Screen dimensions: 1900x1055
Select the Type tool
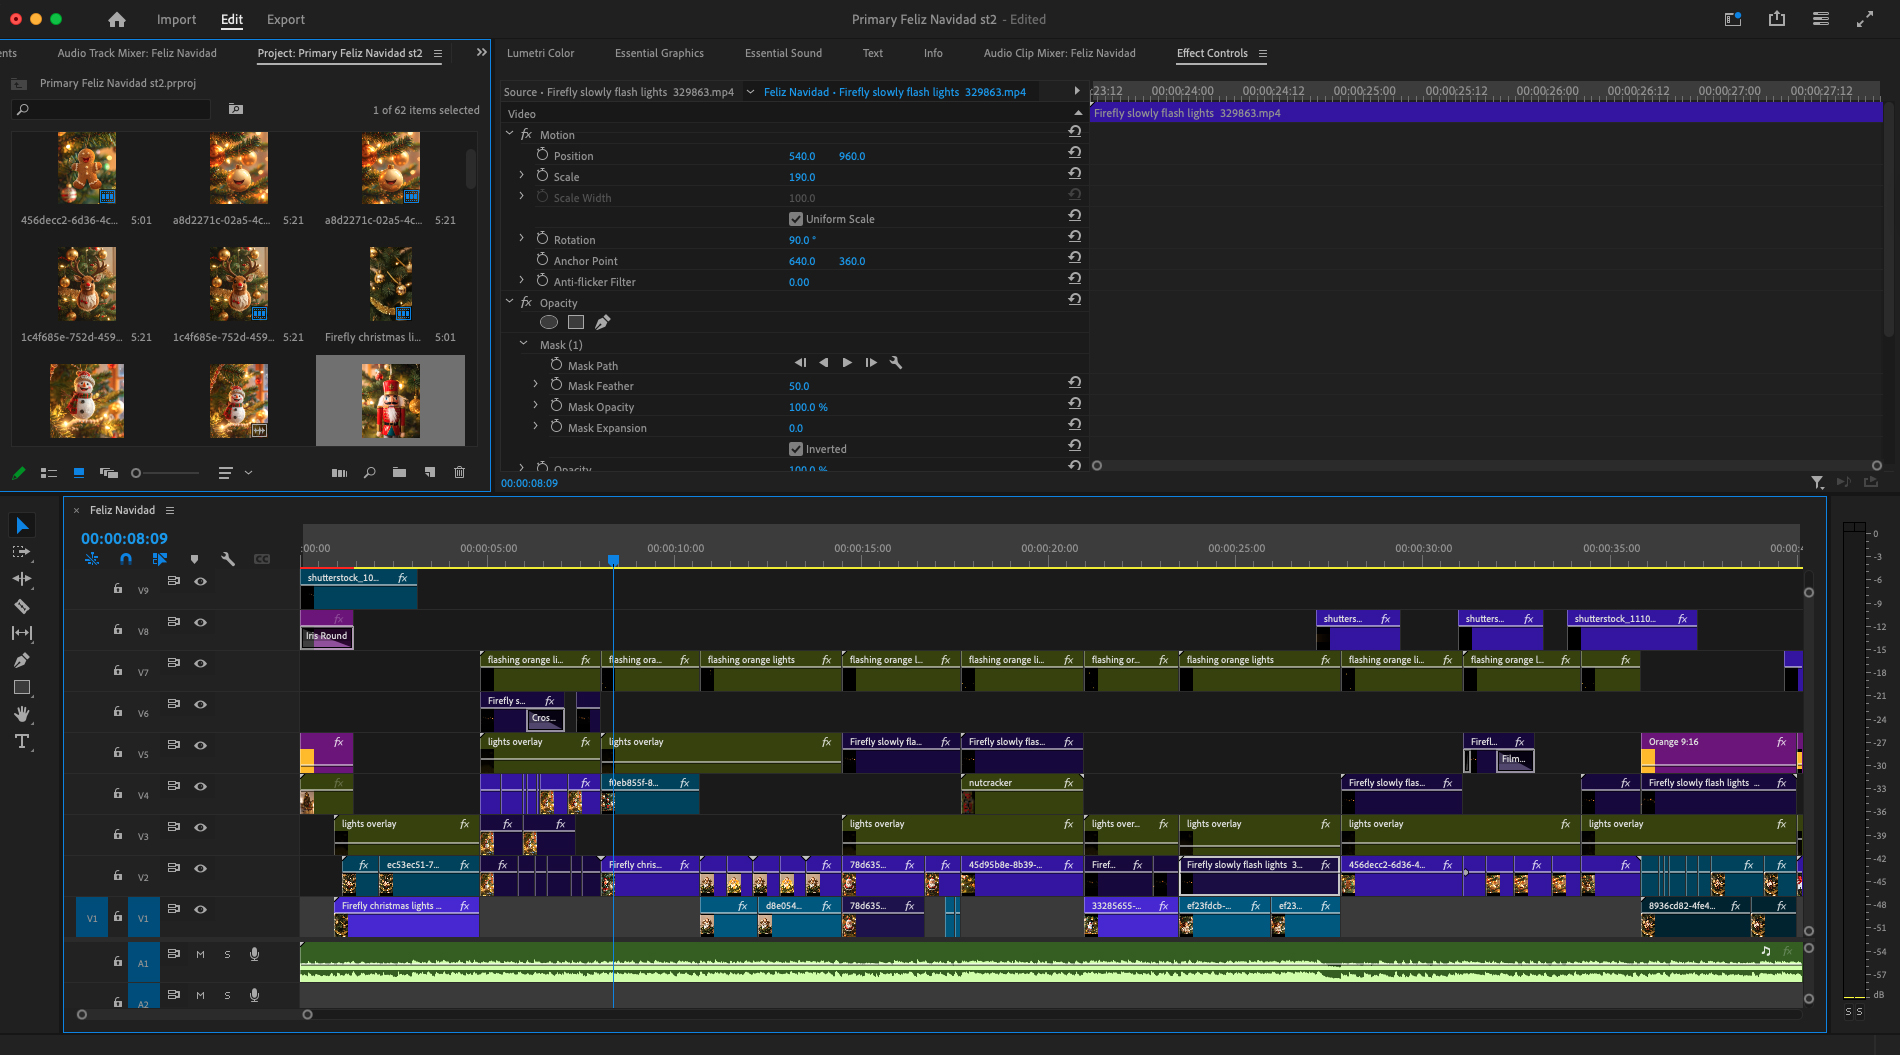click(x=21, y=741)
